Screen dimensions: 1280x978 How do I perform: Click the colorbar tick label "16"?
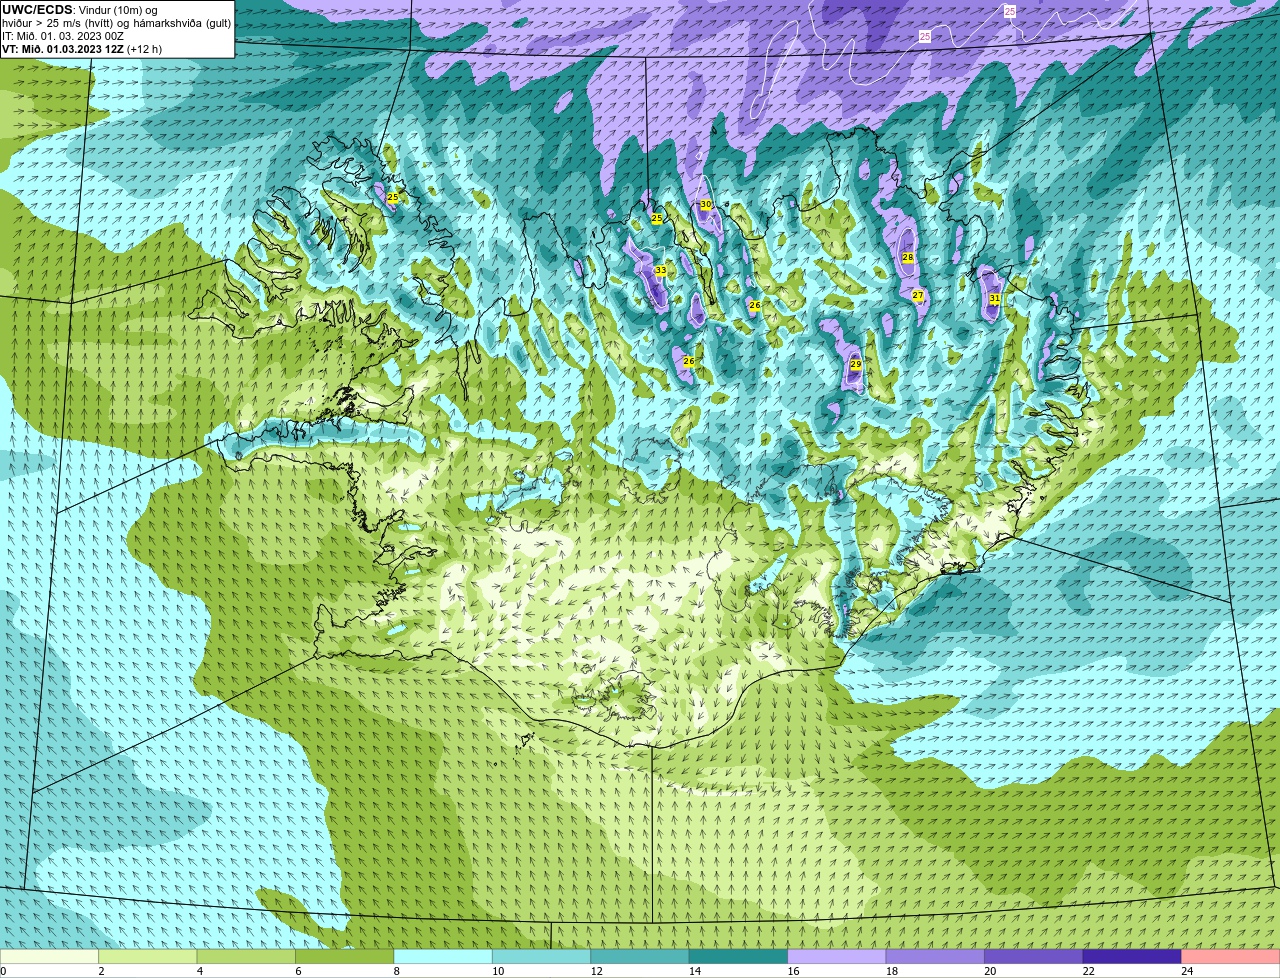[793, 971]
